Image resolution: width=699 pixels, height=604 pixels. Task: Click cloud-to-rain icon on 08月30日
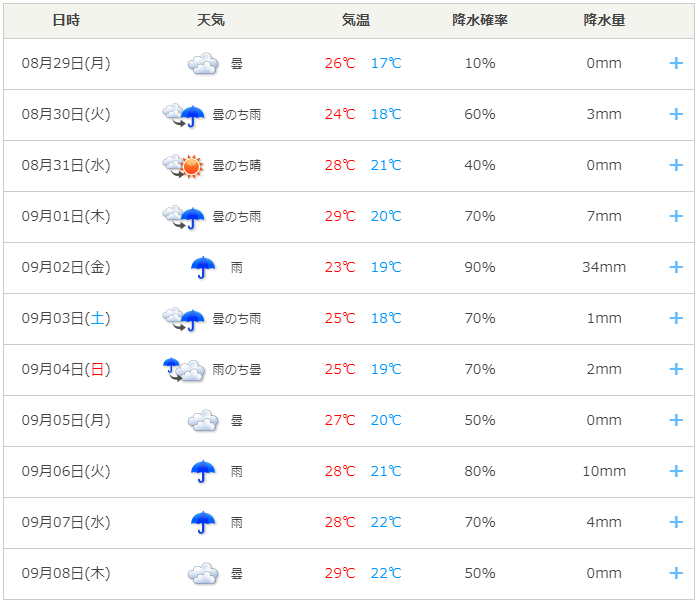point(183,115)
